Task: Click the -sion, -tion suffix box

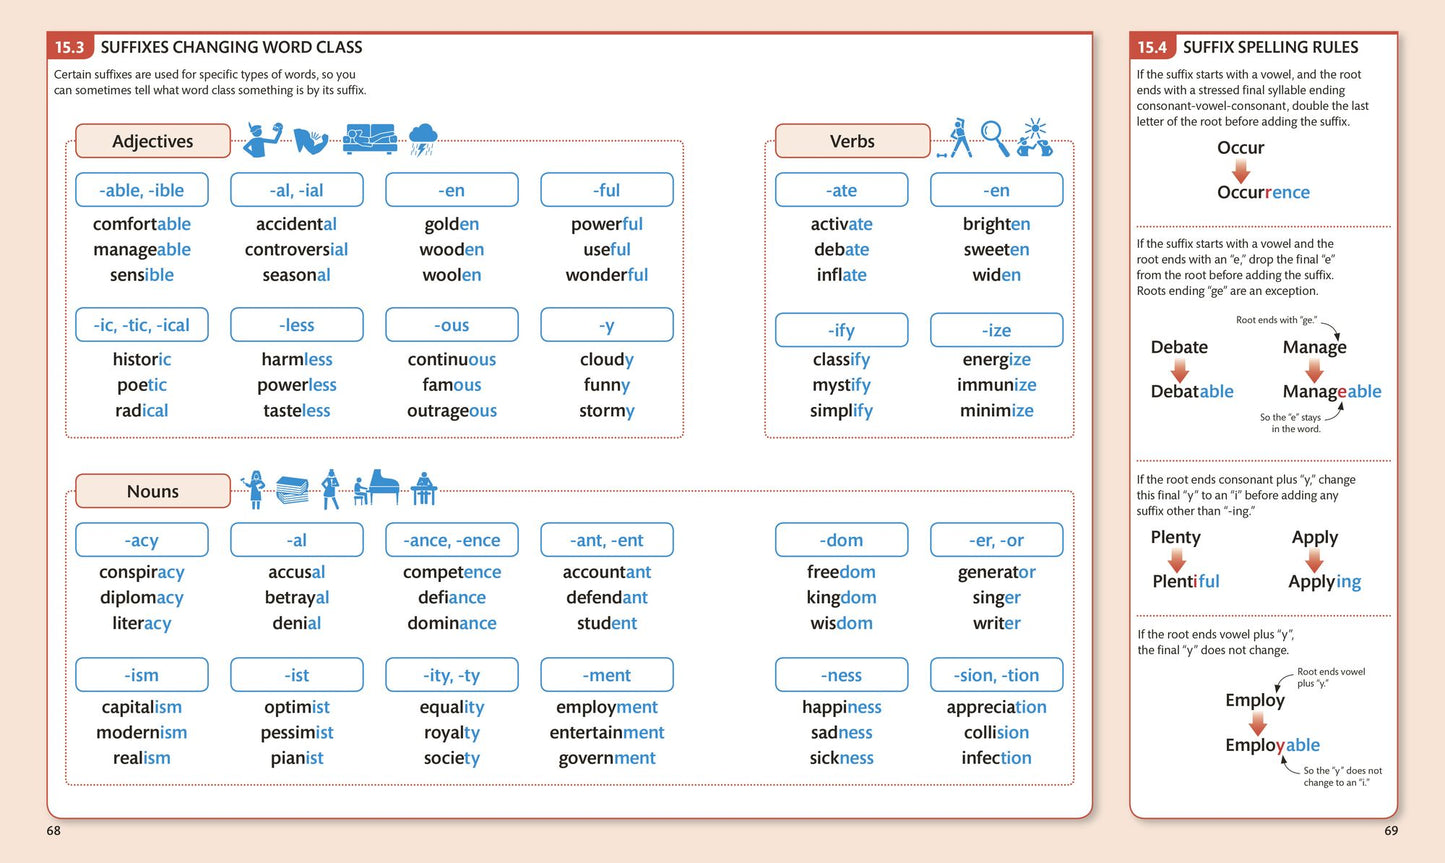Action: point(997,675)
